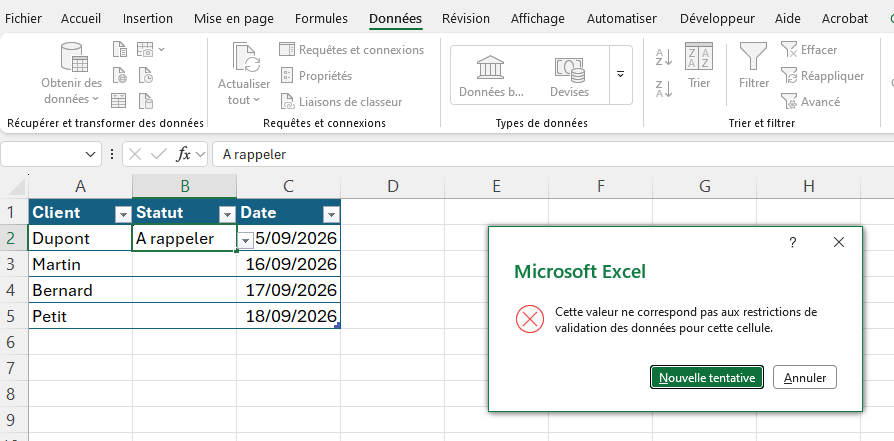This screenshot has height=441, width=894.
Task: Open the Trier sort dialog
Action: [x=699, y=66]
